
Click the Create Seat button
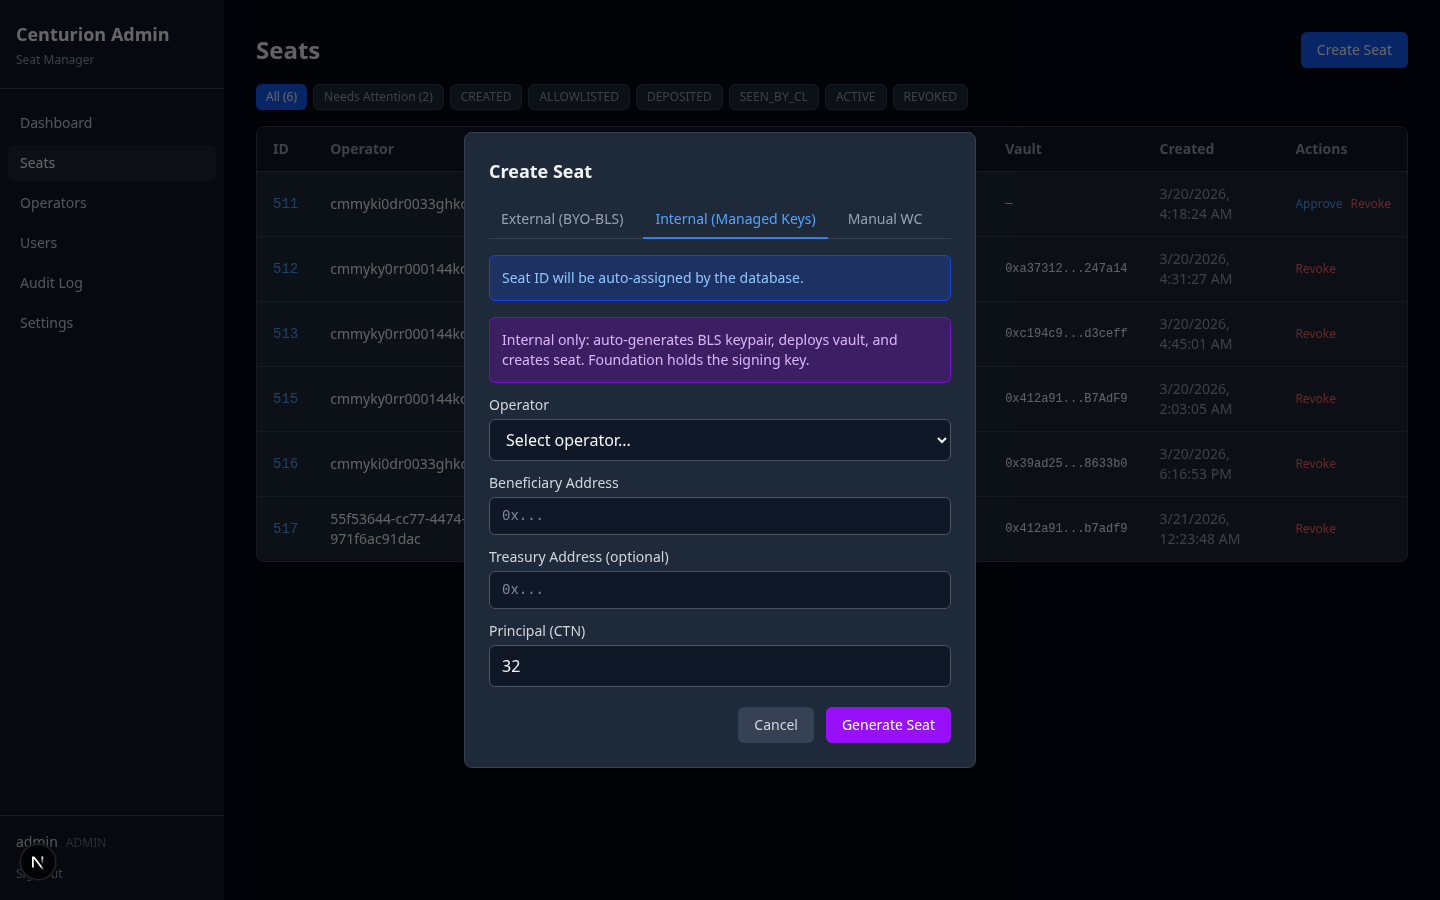pos(1354,49)
